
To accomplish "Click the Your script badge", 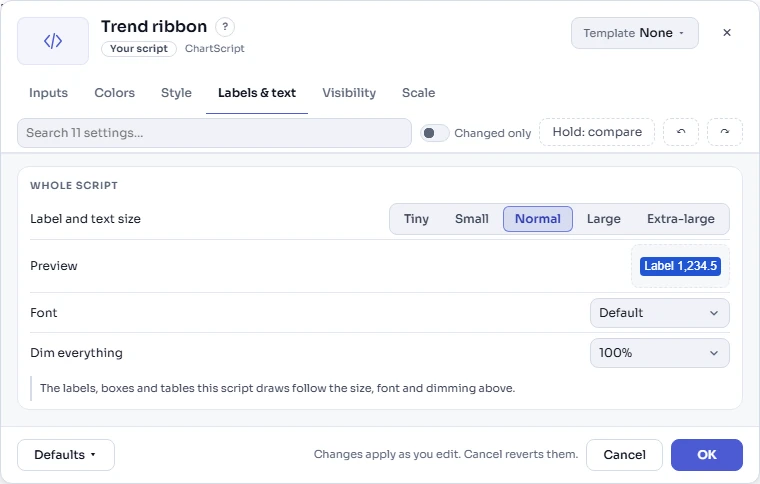I will (139, 49).
